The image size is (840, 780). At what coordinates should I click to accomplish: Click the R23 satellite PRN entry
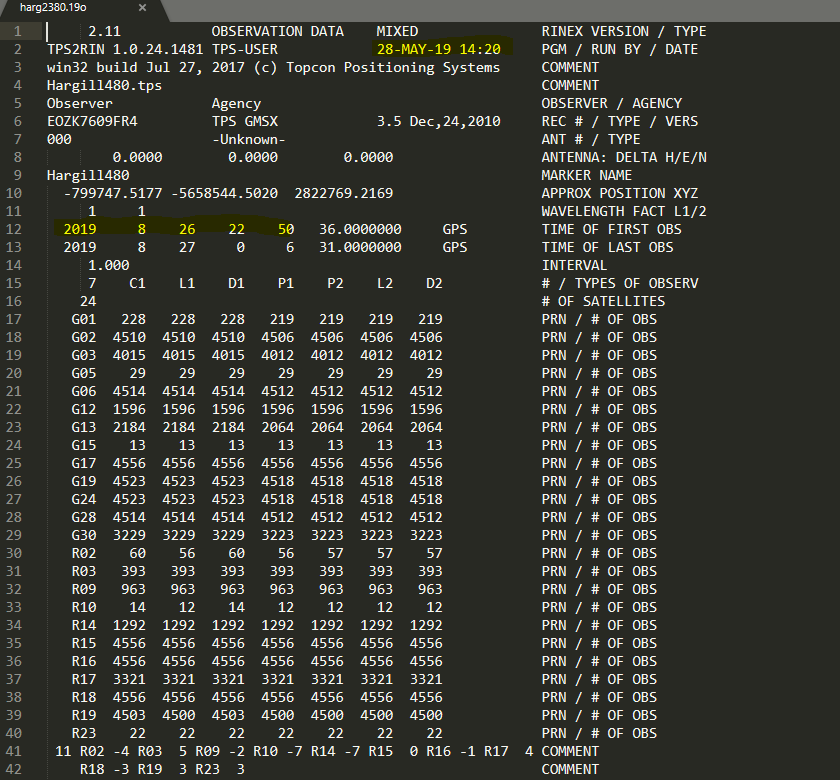click(83, 733)
